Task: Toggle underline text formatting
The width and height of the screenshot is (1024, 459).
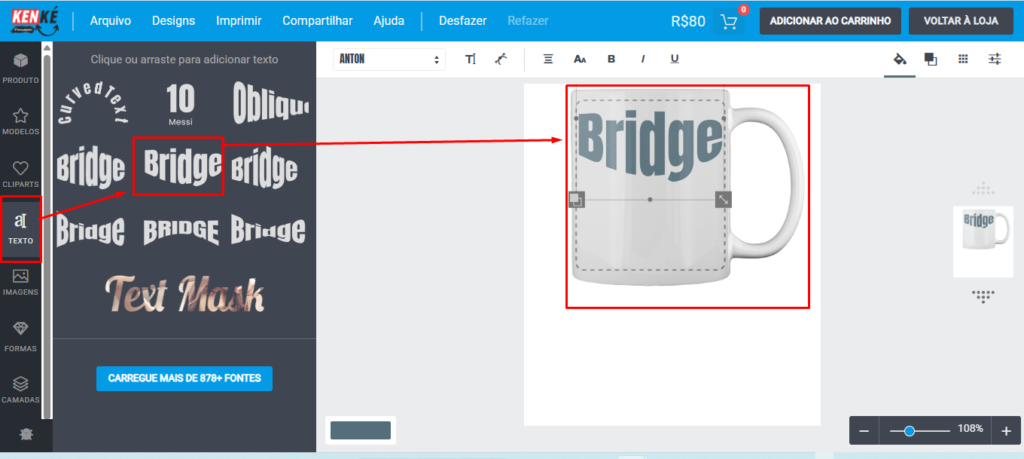Action: [x=675, y=59]
